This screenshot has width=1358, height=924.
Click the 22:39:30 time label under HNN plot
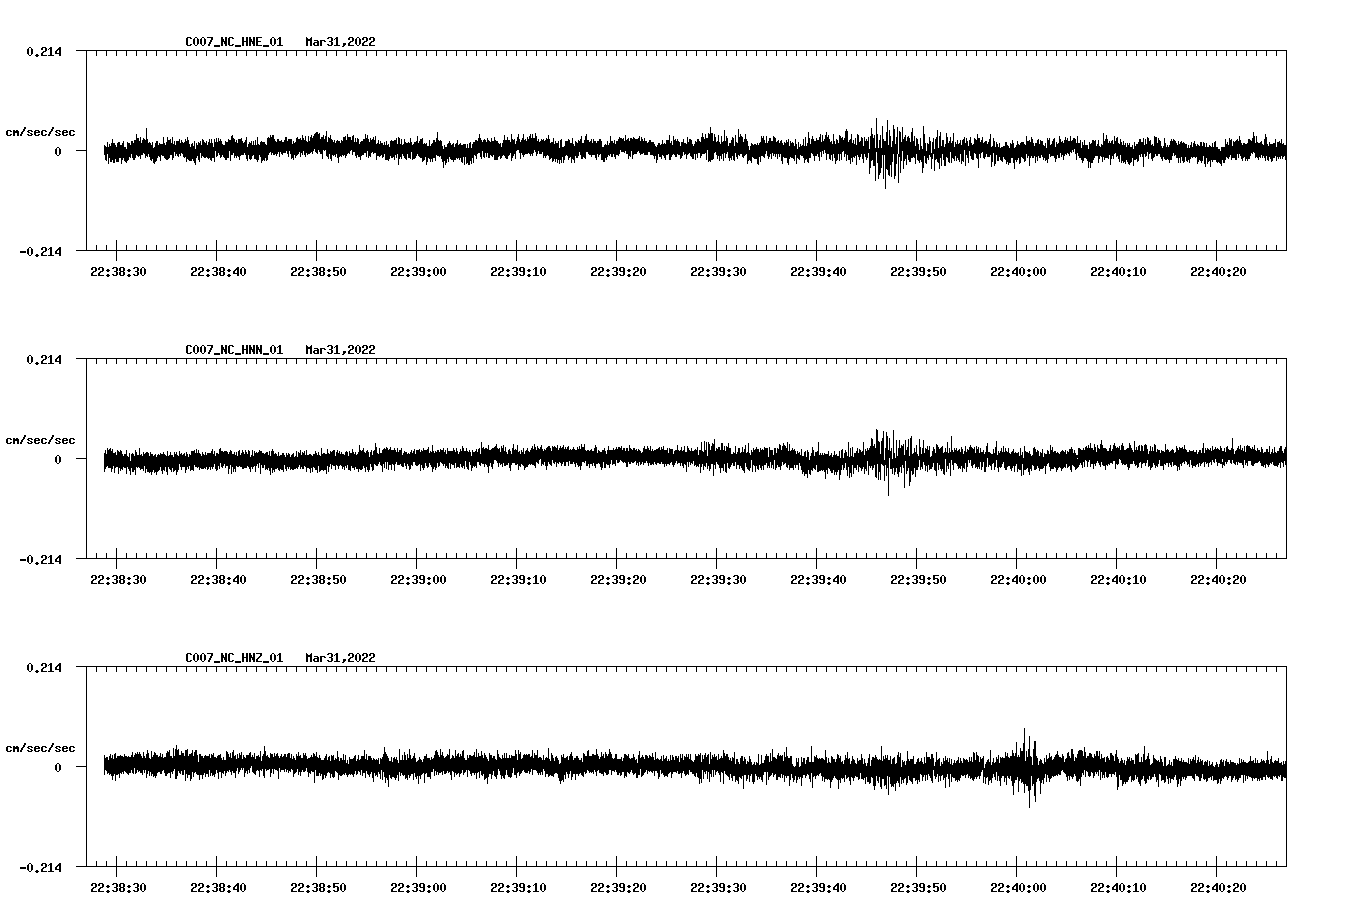coord(718,580)
